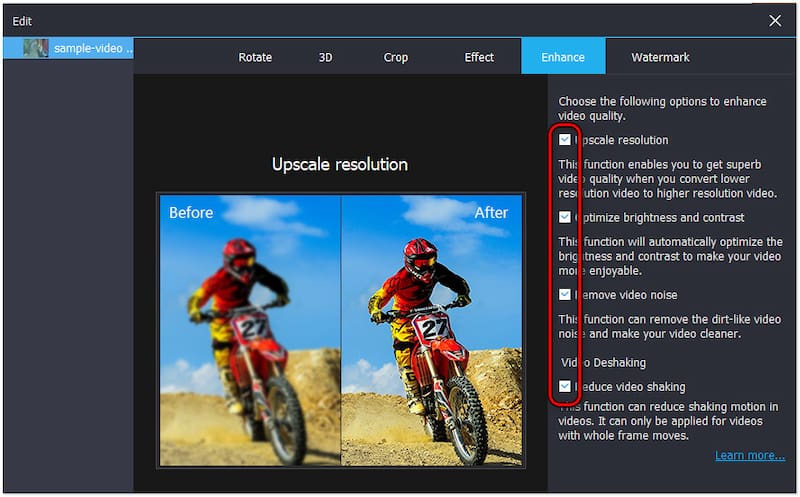
Task: Open the 3D tab
Action: coord(325,57)
